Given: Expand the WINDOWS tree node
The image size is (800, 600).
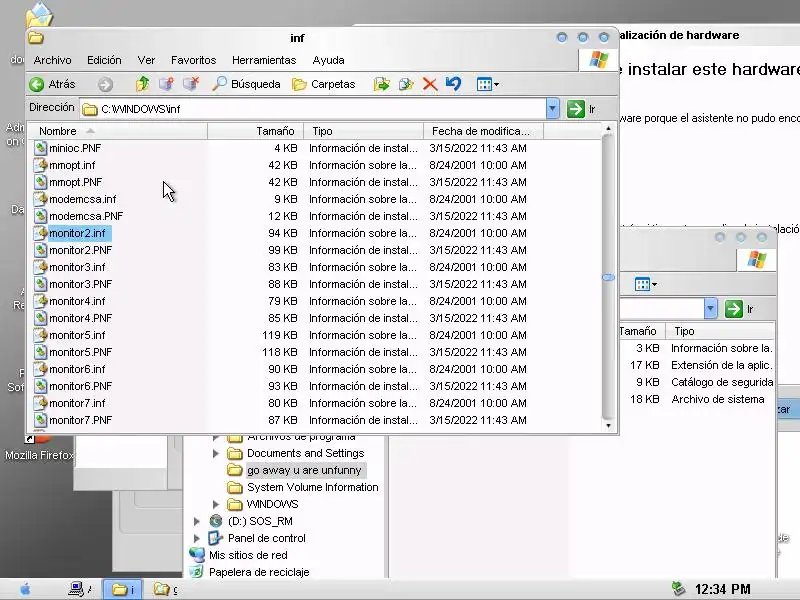Looking at the screenshot, I should (216, 504).
